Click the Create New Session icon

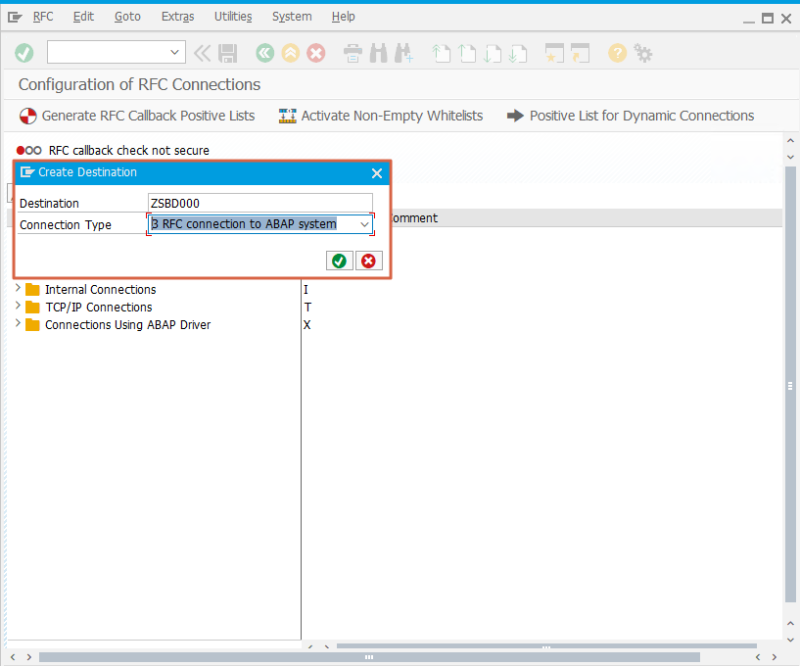click(554, 53)
